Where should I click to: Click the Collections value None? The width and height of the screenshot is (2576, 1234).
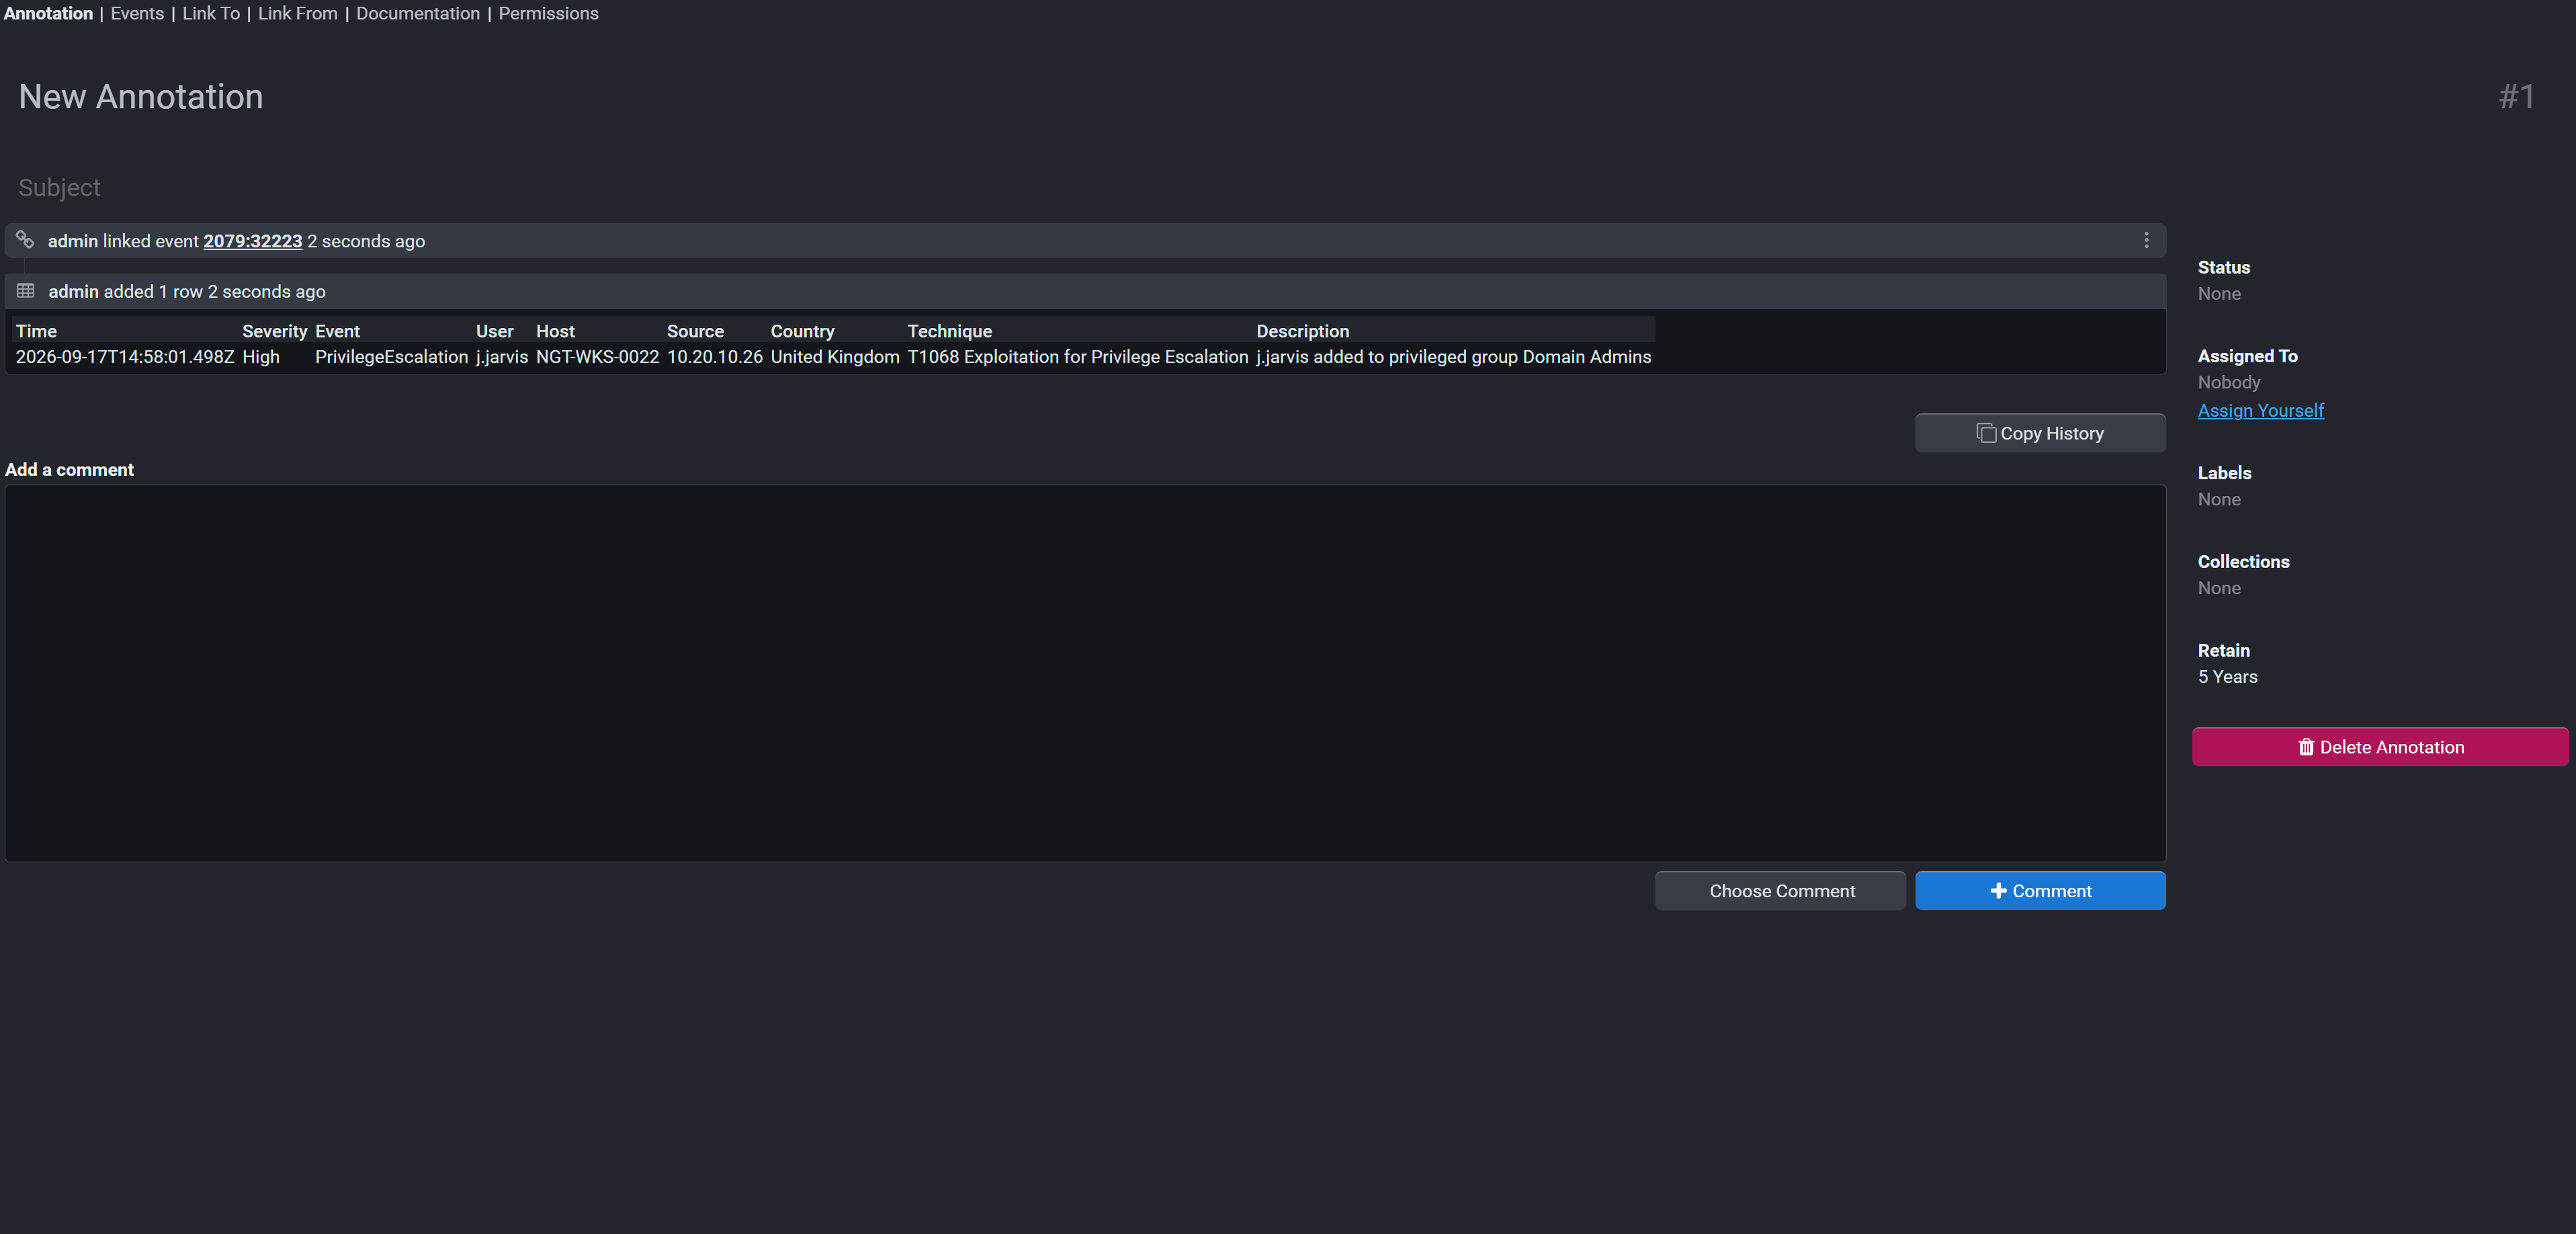[2219, 588]
